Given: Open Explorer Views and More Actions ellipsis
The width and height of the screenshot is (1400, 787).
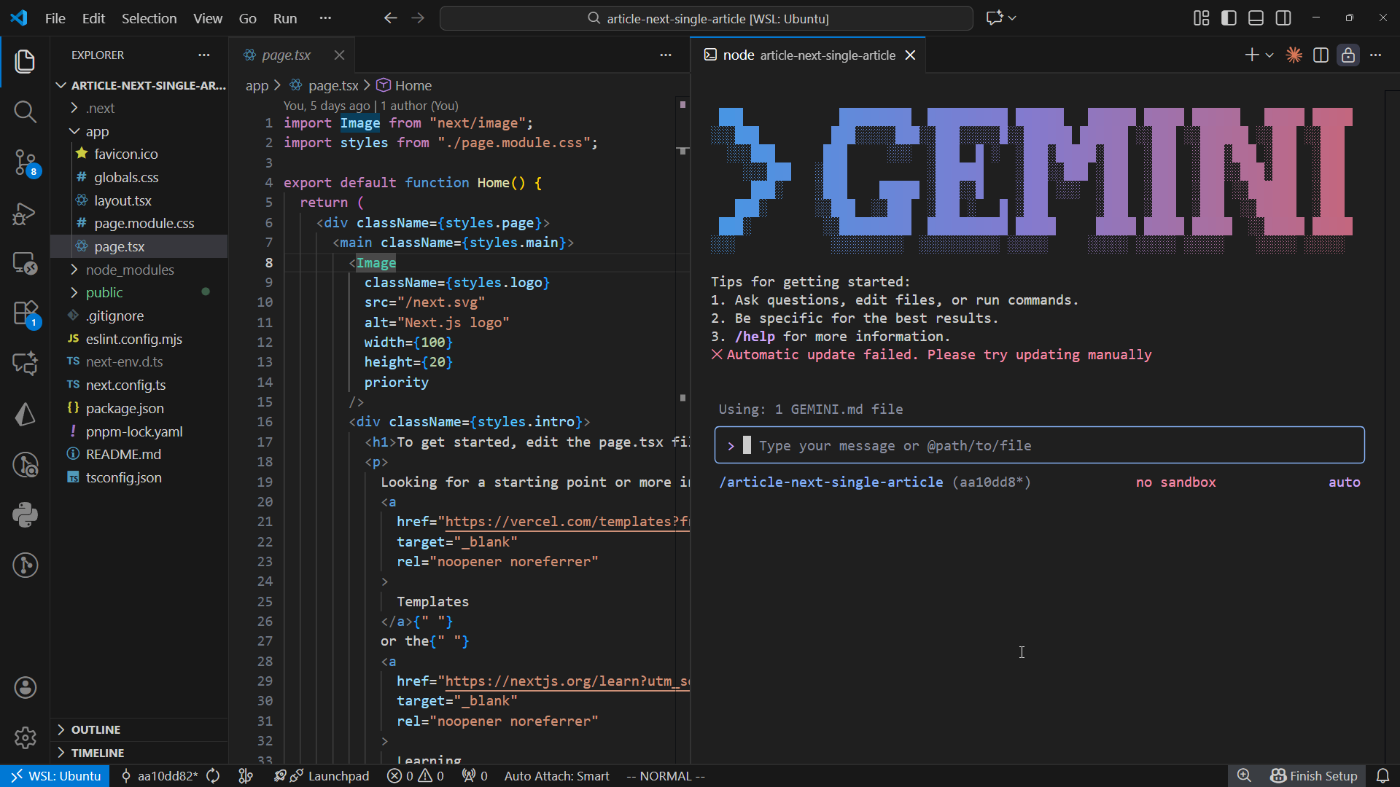Looking at the screenshot, I should click(204, 55).
